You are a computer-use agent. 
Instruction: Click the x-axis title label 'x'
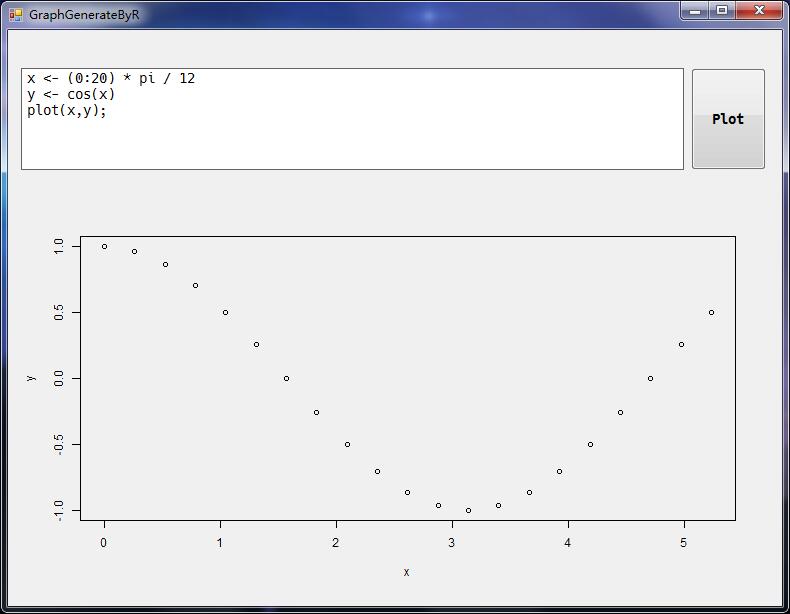407,572
